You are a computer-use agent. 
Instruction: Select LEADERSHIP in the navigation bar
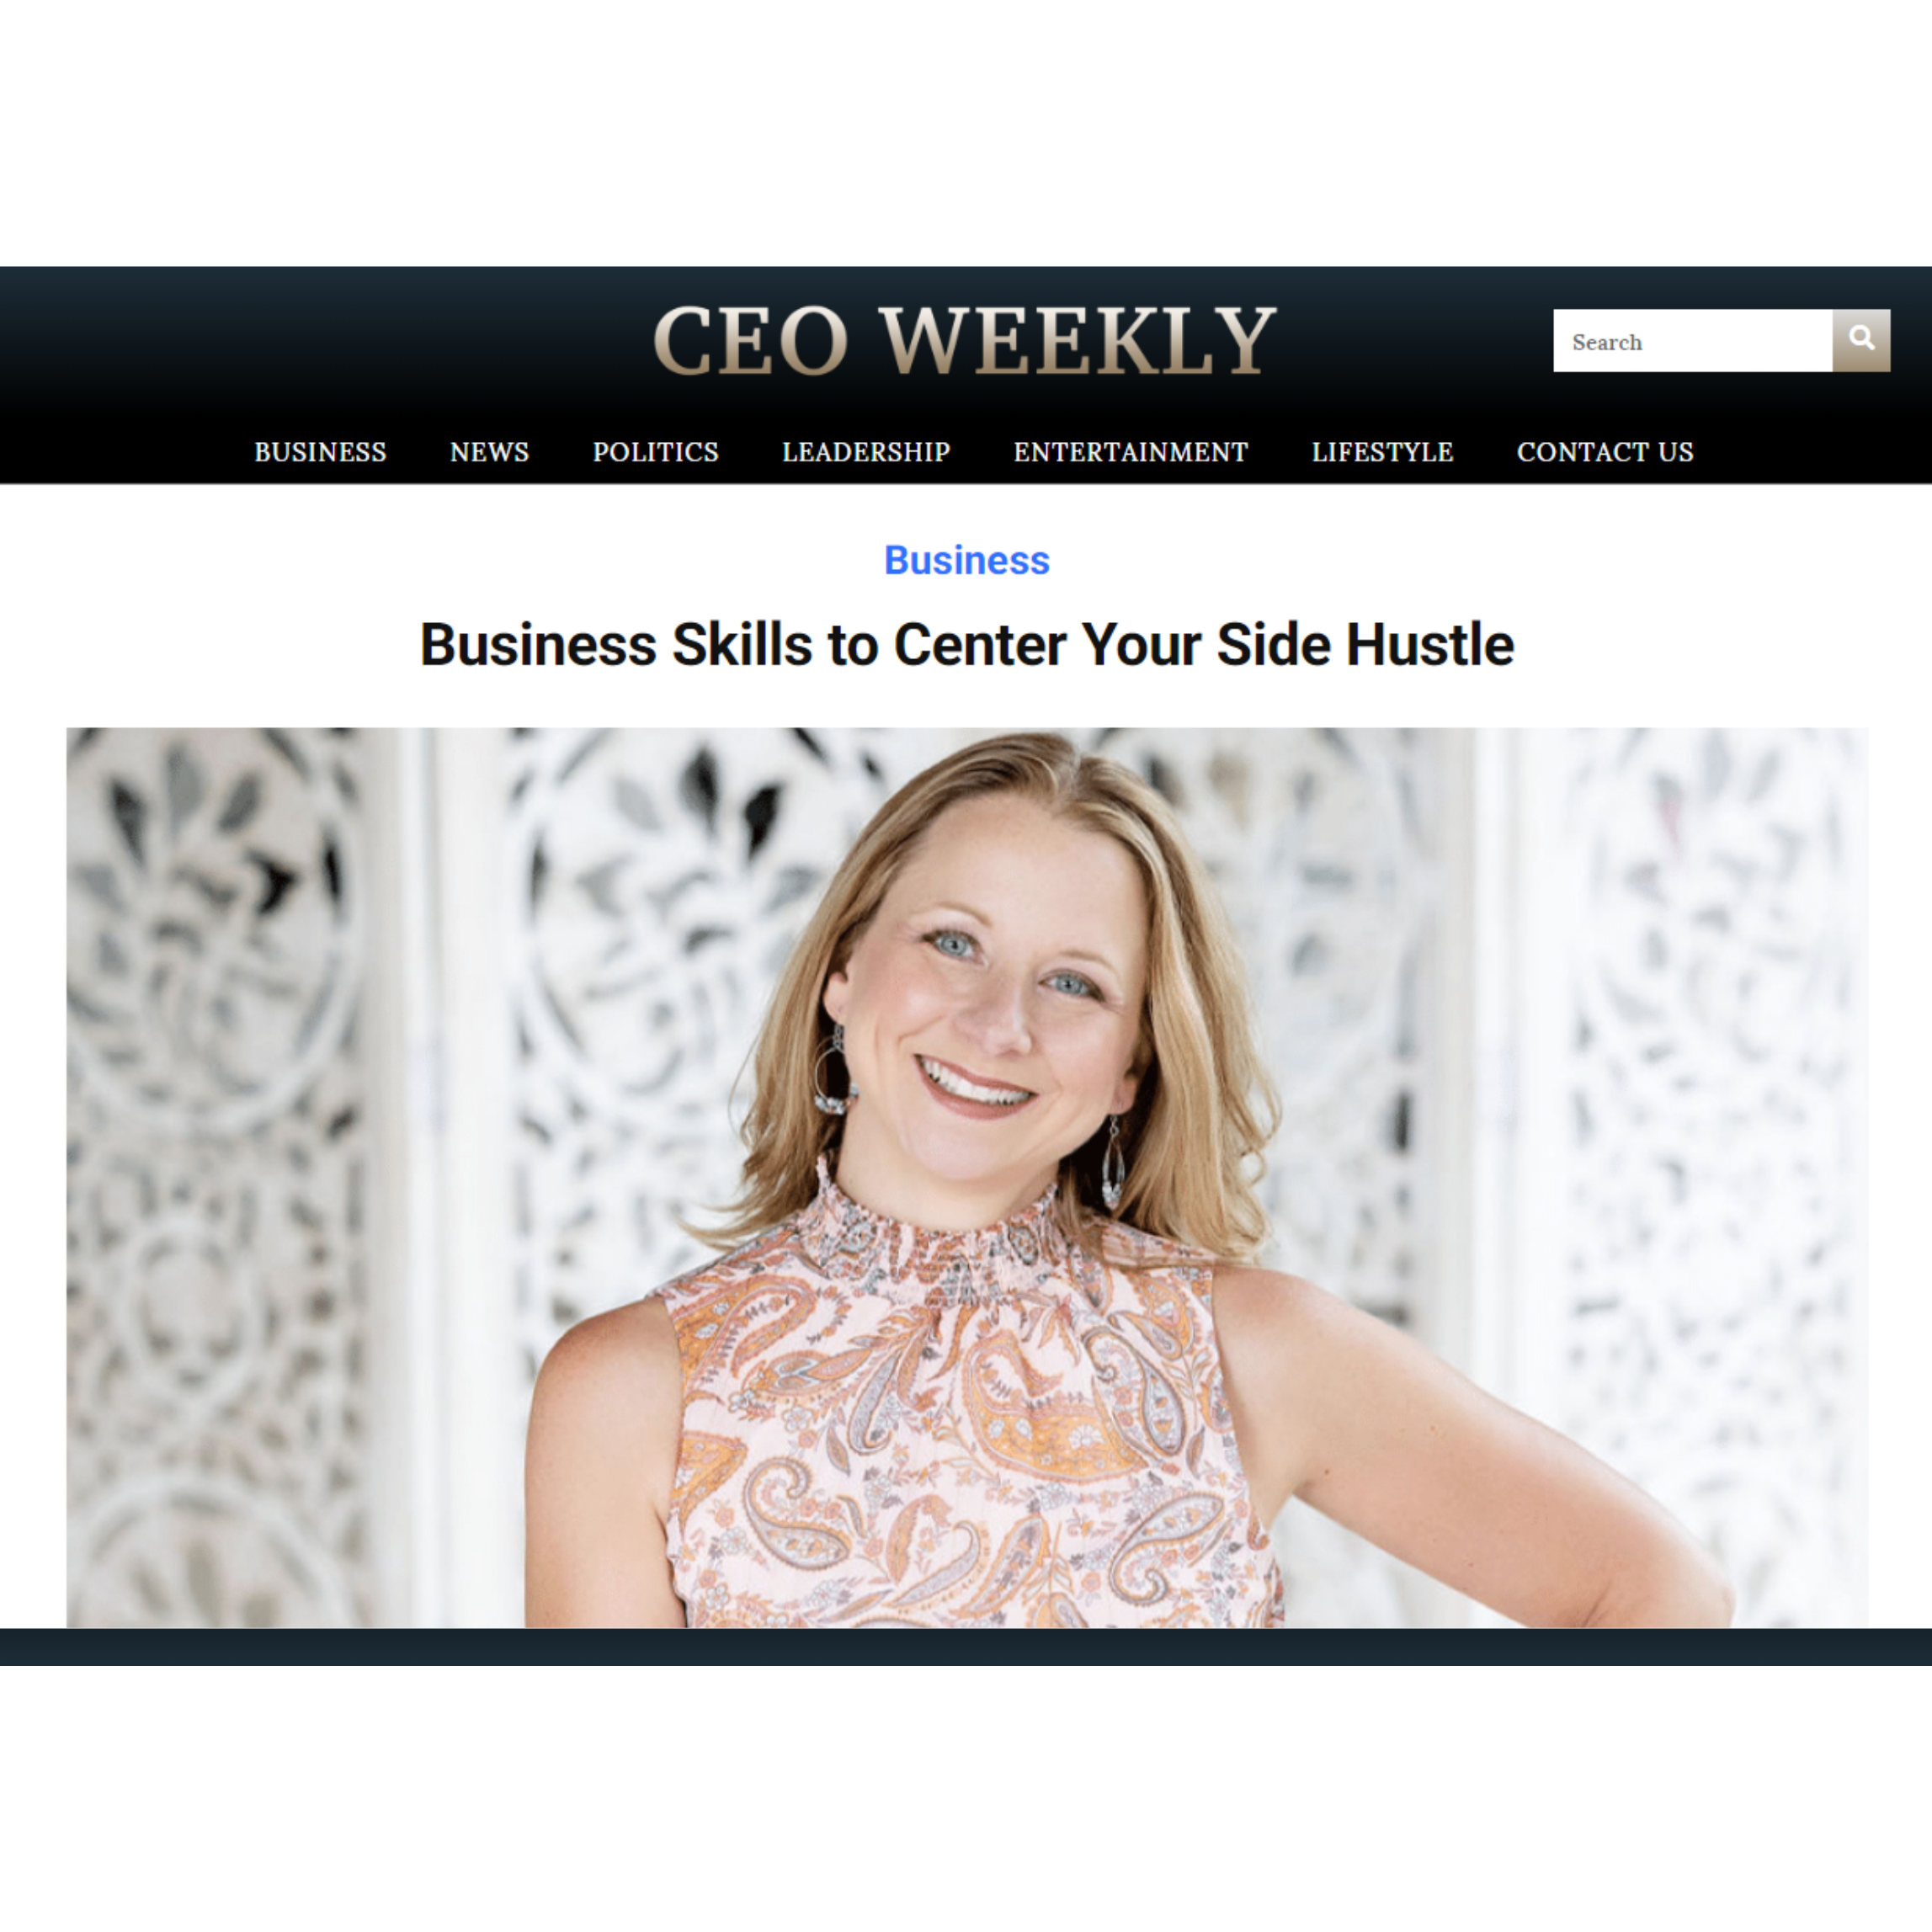866,452
